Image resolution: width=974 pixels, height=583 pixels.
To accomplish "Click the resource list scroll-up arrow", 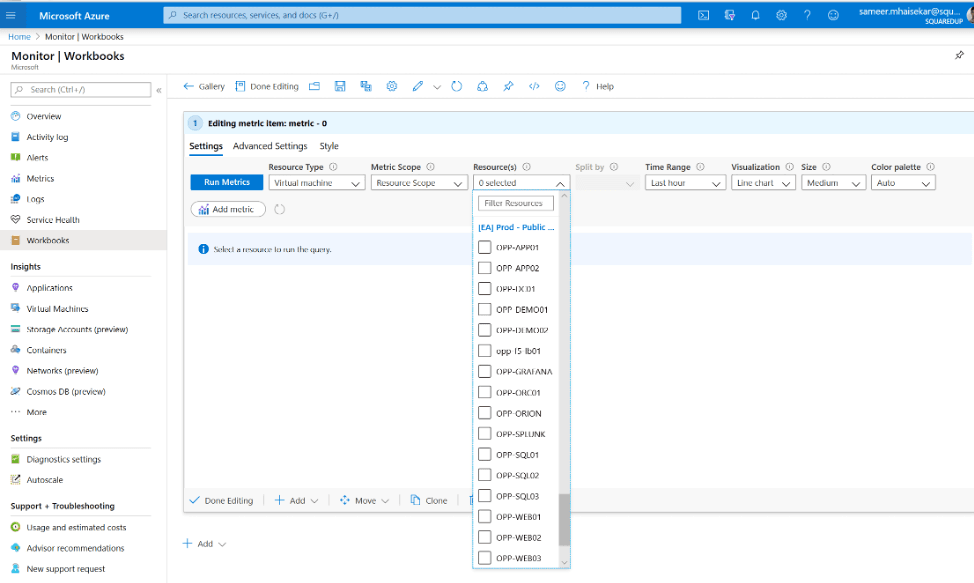I will pos(564,196).
